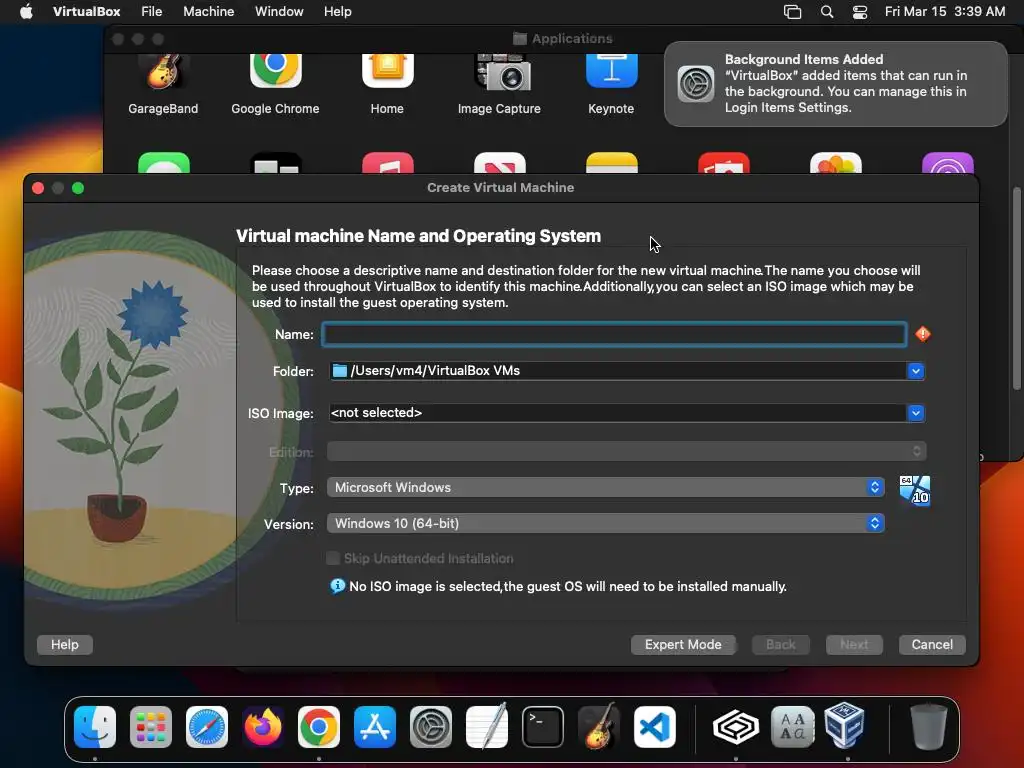This screenshot has width=1024, height=768.
Task: Cancel the Create Virtual Machine dialog
Action: [932, 645]
